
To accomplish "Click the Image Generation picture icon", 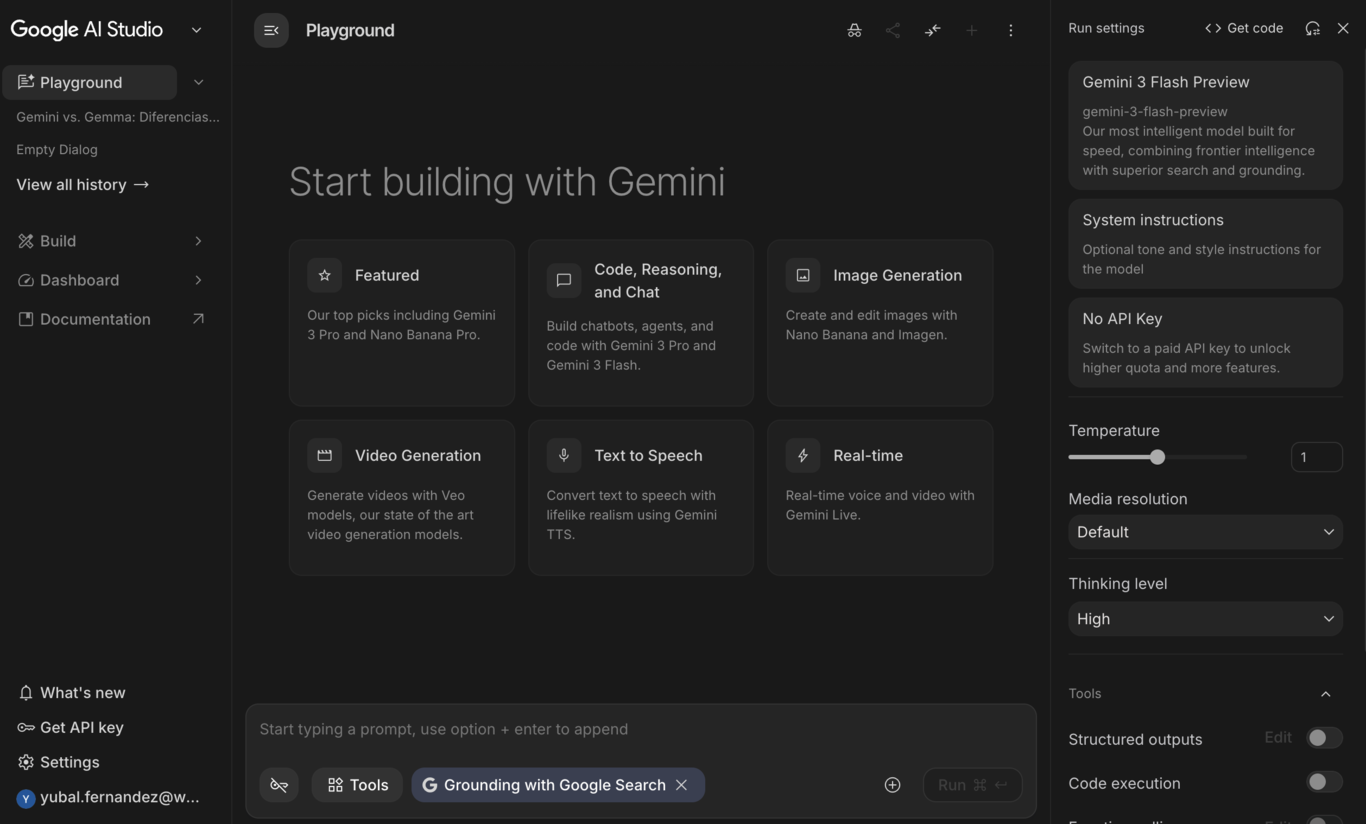I will 803,275.
